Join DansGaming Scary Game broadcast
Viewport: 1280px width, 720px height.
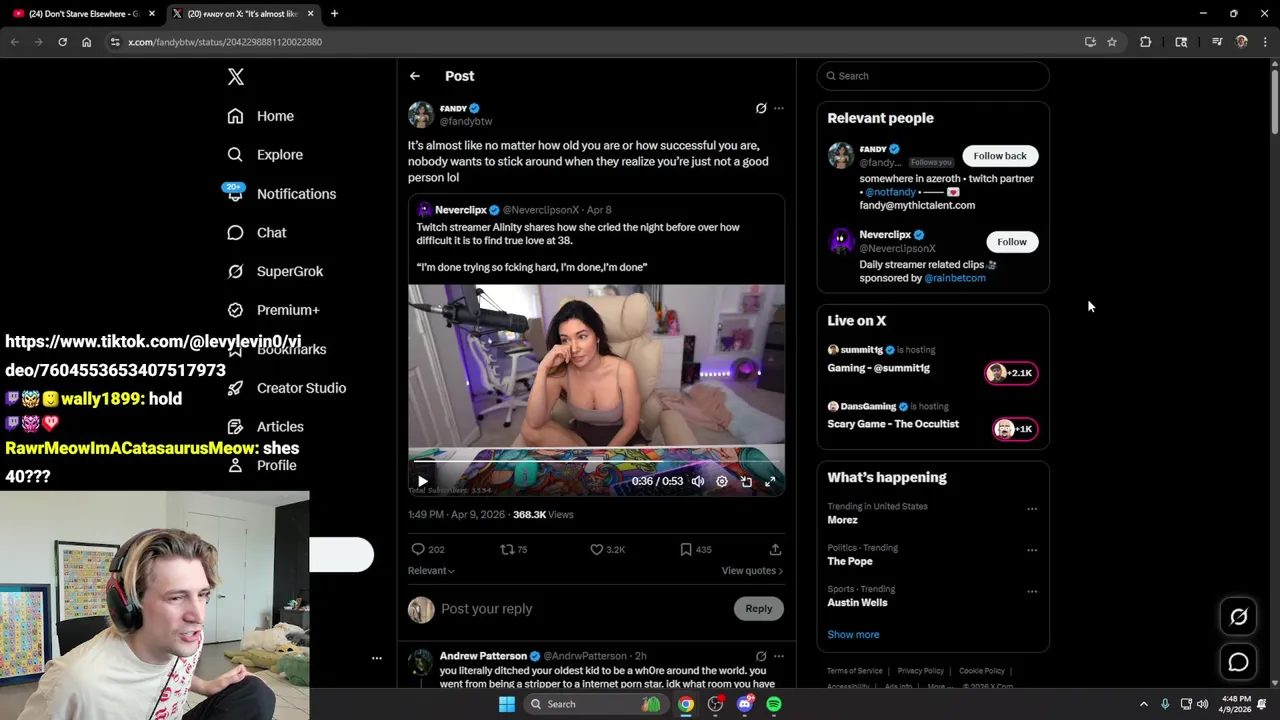coord(1015,429)
